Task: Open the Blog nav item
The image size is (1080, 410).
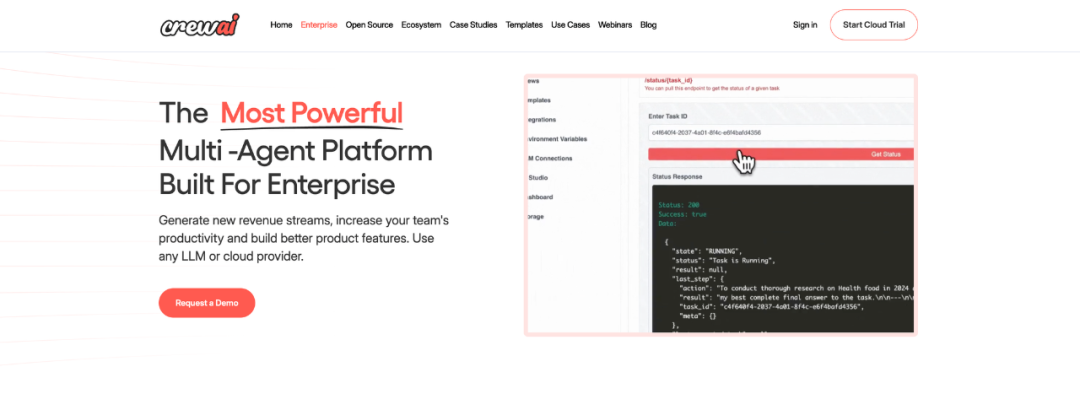Action: [648, 25]
